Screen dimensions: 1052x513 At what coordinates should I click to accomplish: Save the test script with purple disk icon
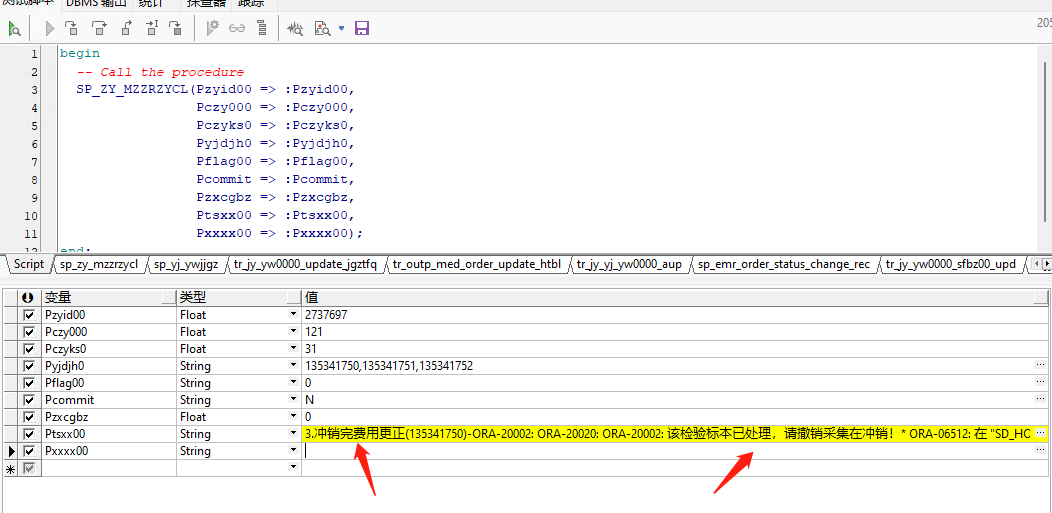click(x=362, y=29)
